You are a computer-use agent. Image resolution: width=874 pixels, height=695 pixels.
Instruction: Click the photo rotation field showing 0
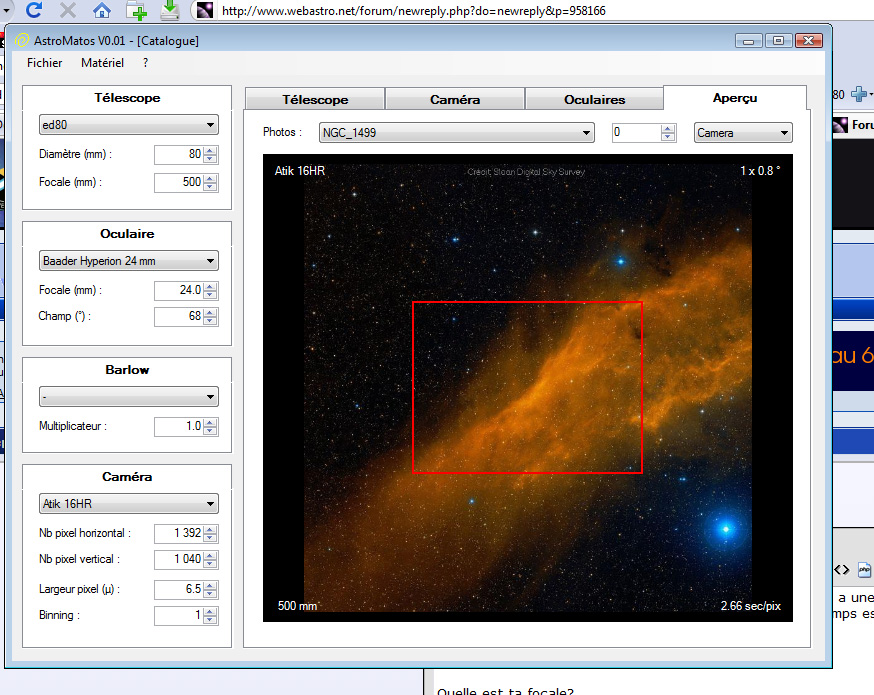pyautogui.click(x=636, y=133)
